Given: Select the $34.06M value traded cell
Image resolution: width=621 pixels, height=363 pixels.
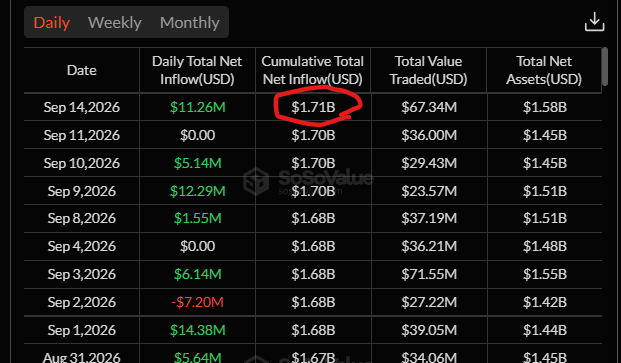Looking at the screenshot, I should coord(429,357).
